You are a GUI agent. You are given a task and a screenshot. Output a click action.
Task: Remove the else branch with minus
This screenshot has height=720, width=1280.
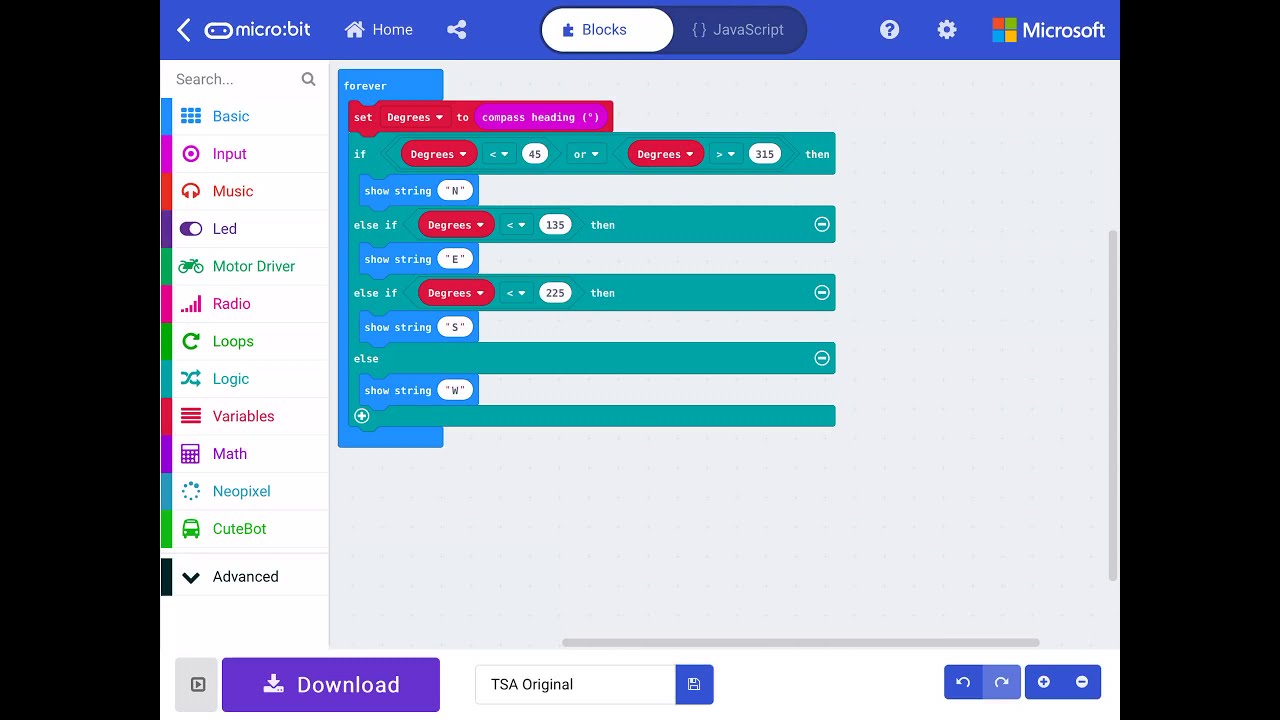click(822, 358)
